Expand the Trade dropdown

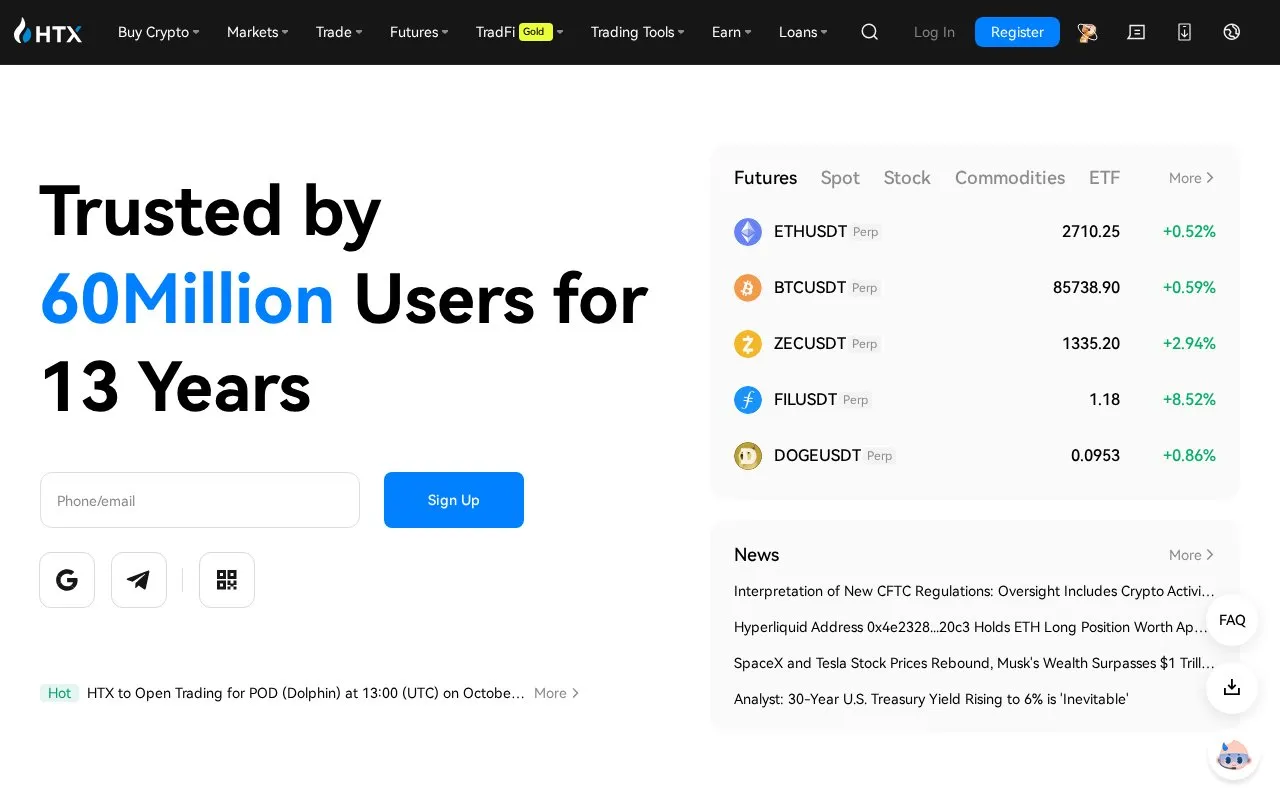click(x=339, y=32)
